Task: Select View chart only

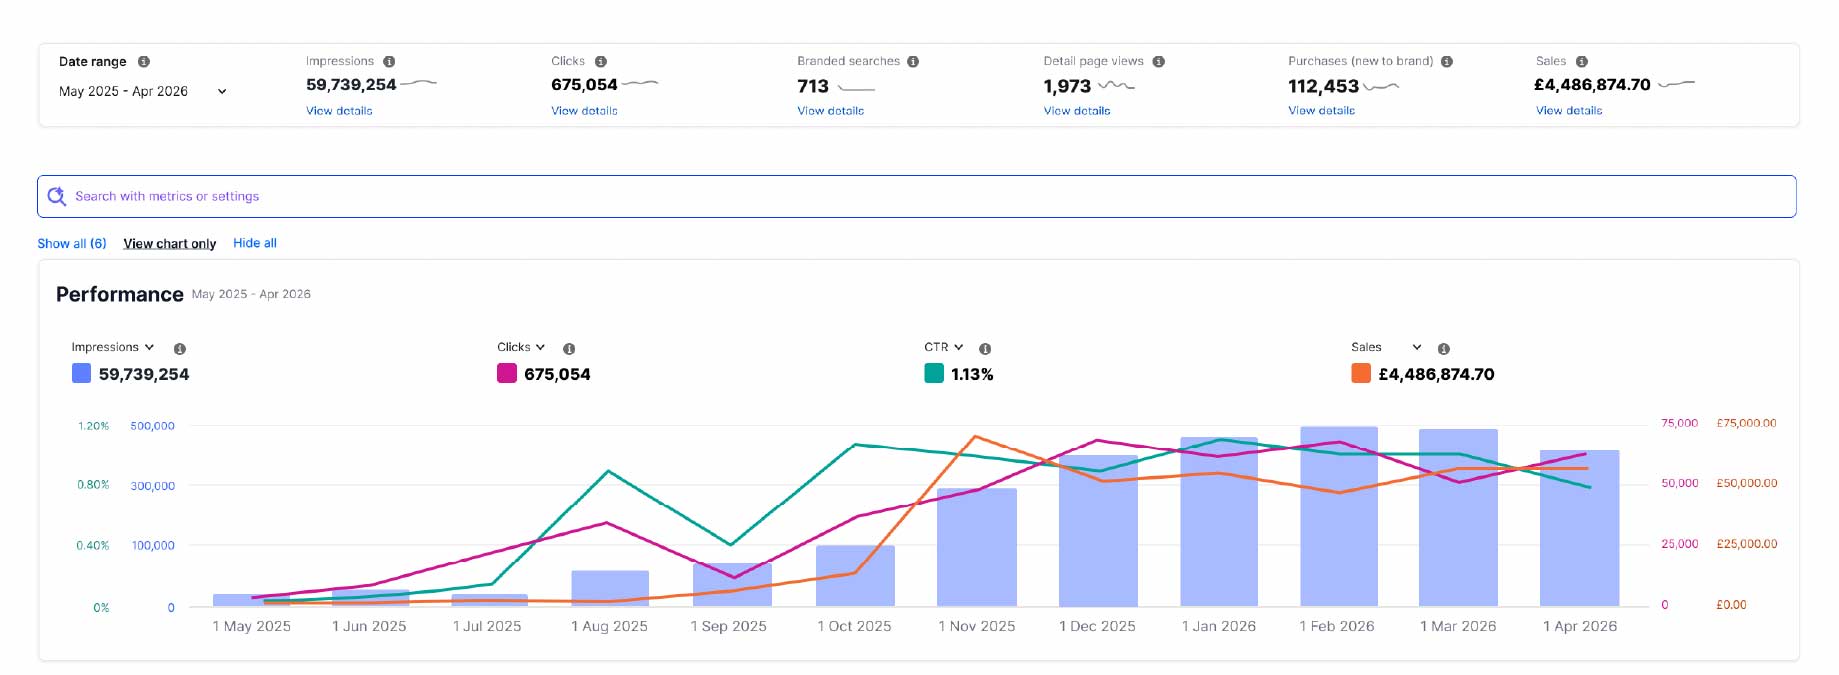Action: click(170, 243)
